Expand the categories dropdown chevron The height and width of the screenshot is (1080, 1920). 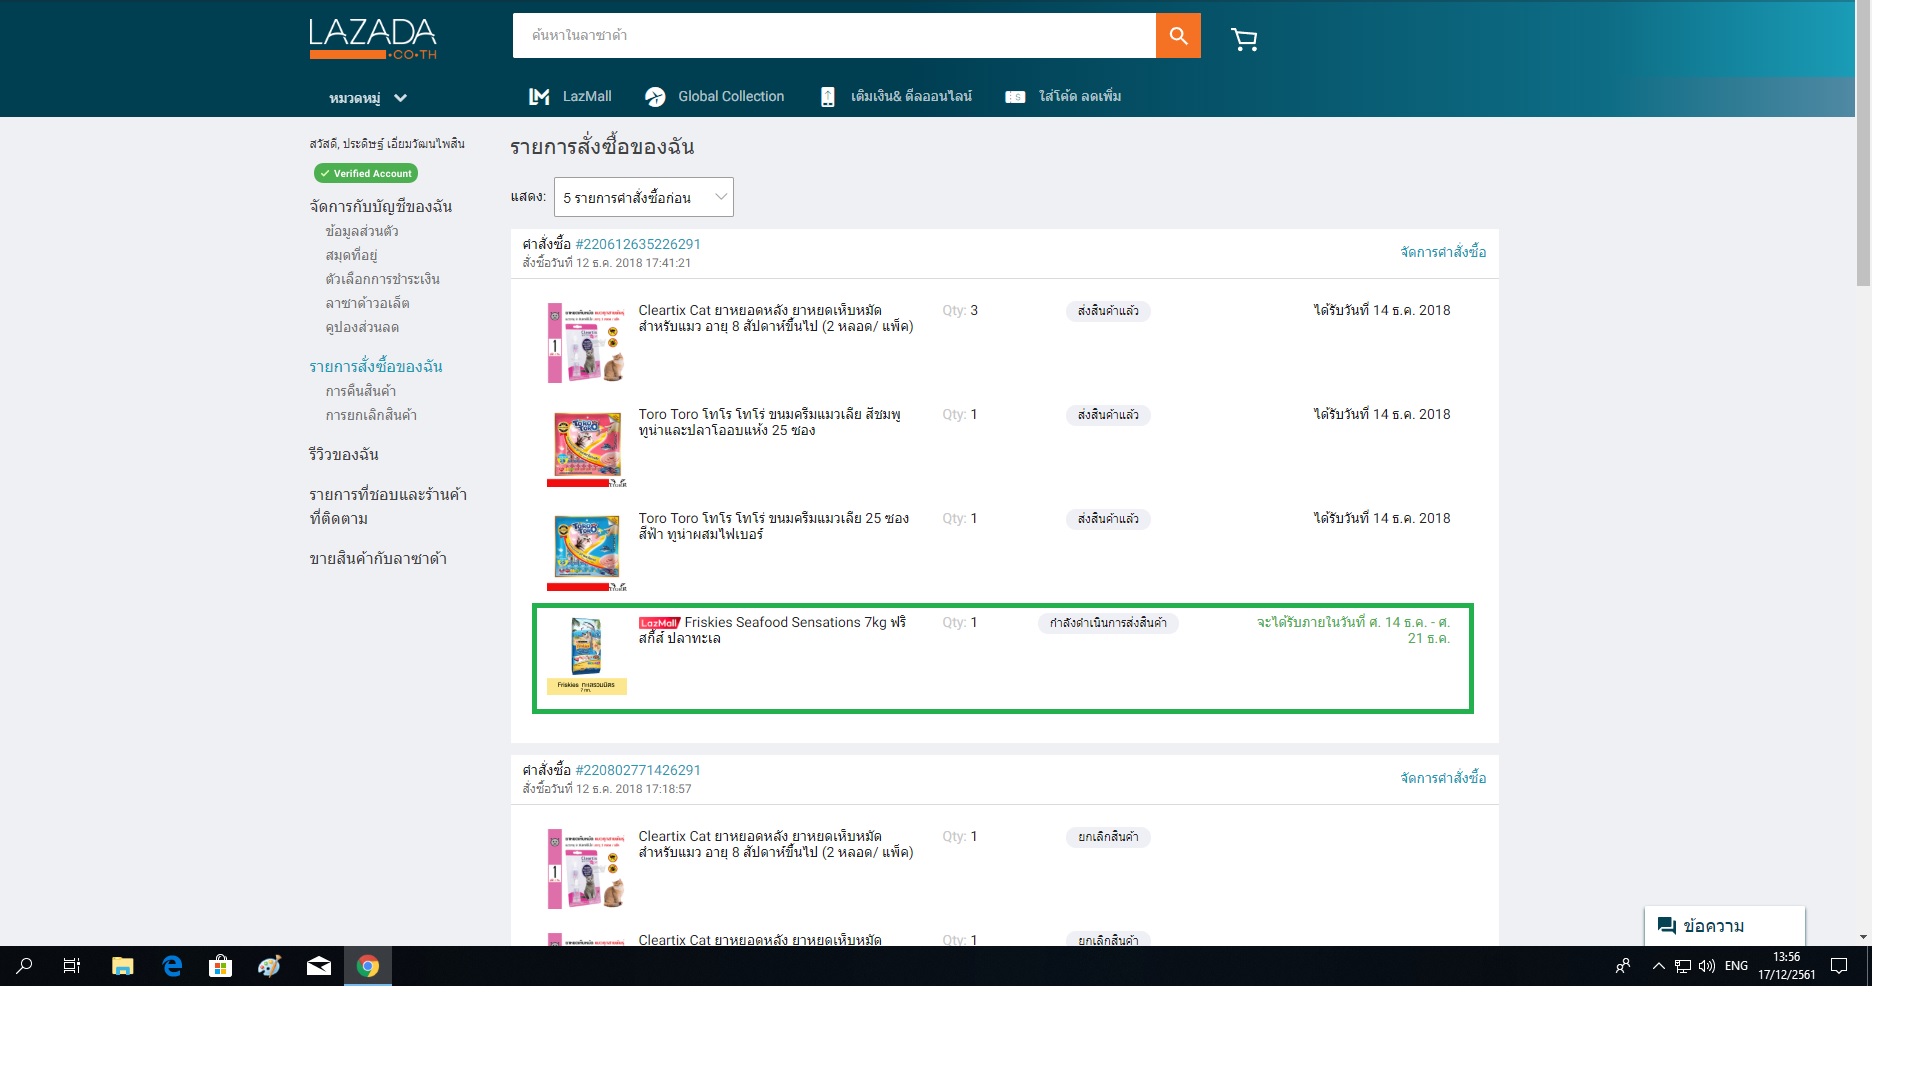tap(400, 98)
